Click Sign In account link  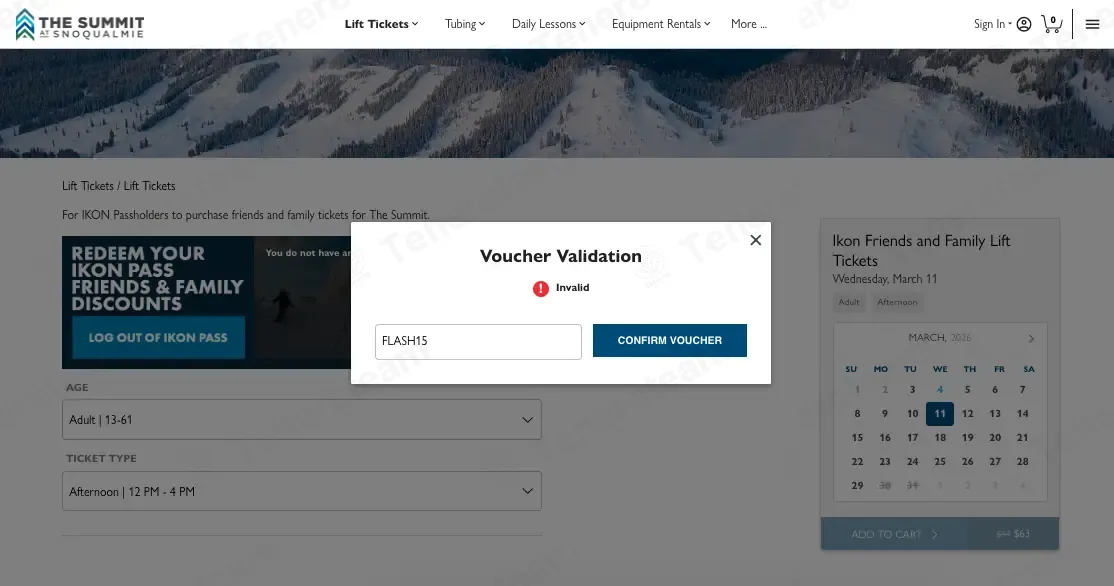pos(993,24)
